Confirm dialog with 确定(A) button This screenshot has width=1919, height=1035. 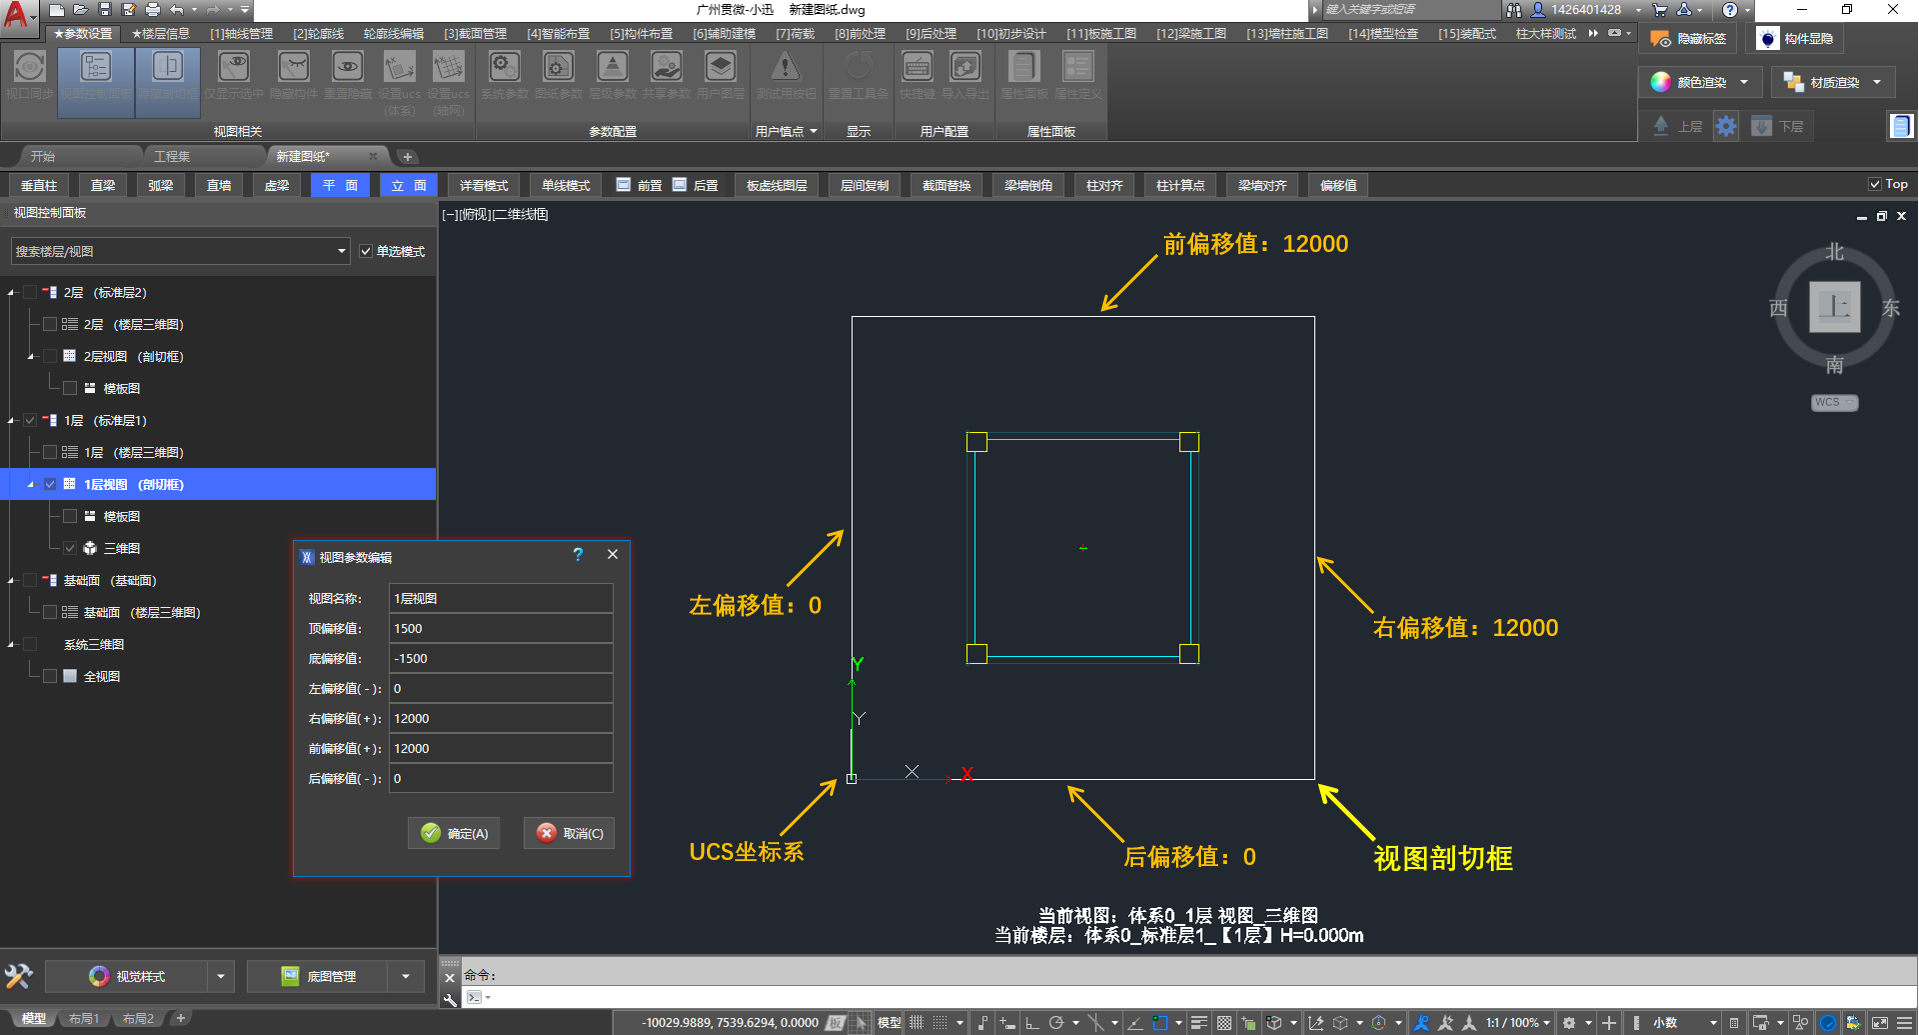pos(455,833)
